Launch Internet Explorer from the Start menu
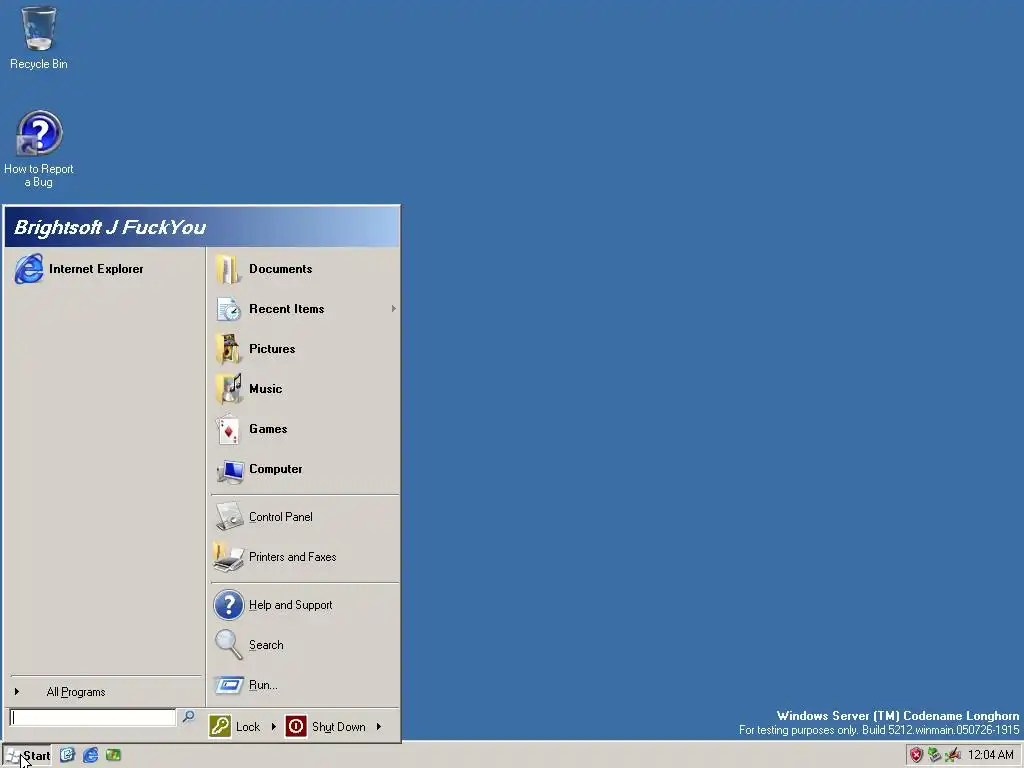The width and height of the screenshot is (1024, 768). pyautogui.click(x=104, y=269)
